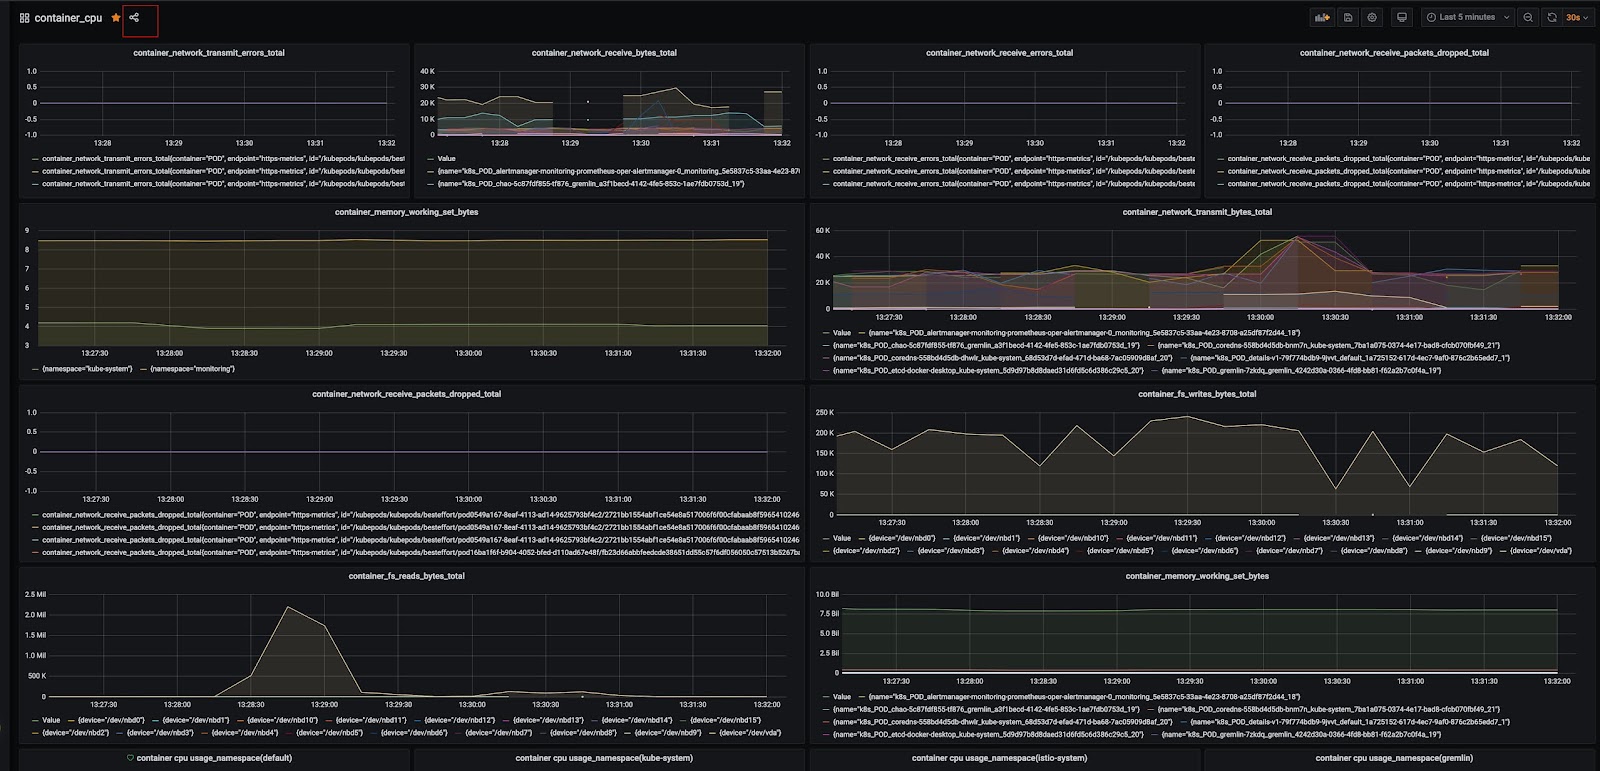Toggle Value series in receive_bytes_total legend
Viewport: 1600px width, 771px height.
click(446, 158)
